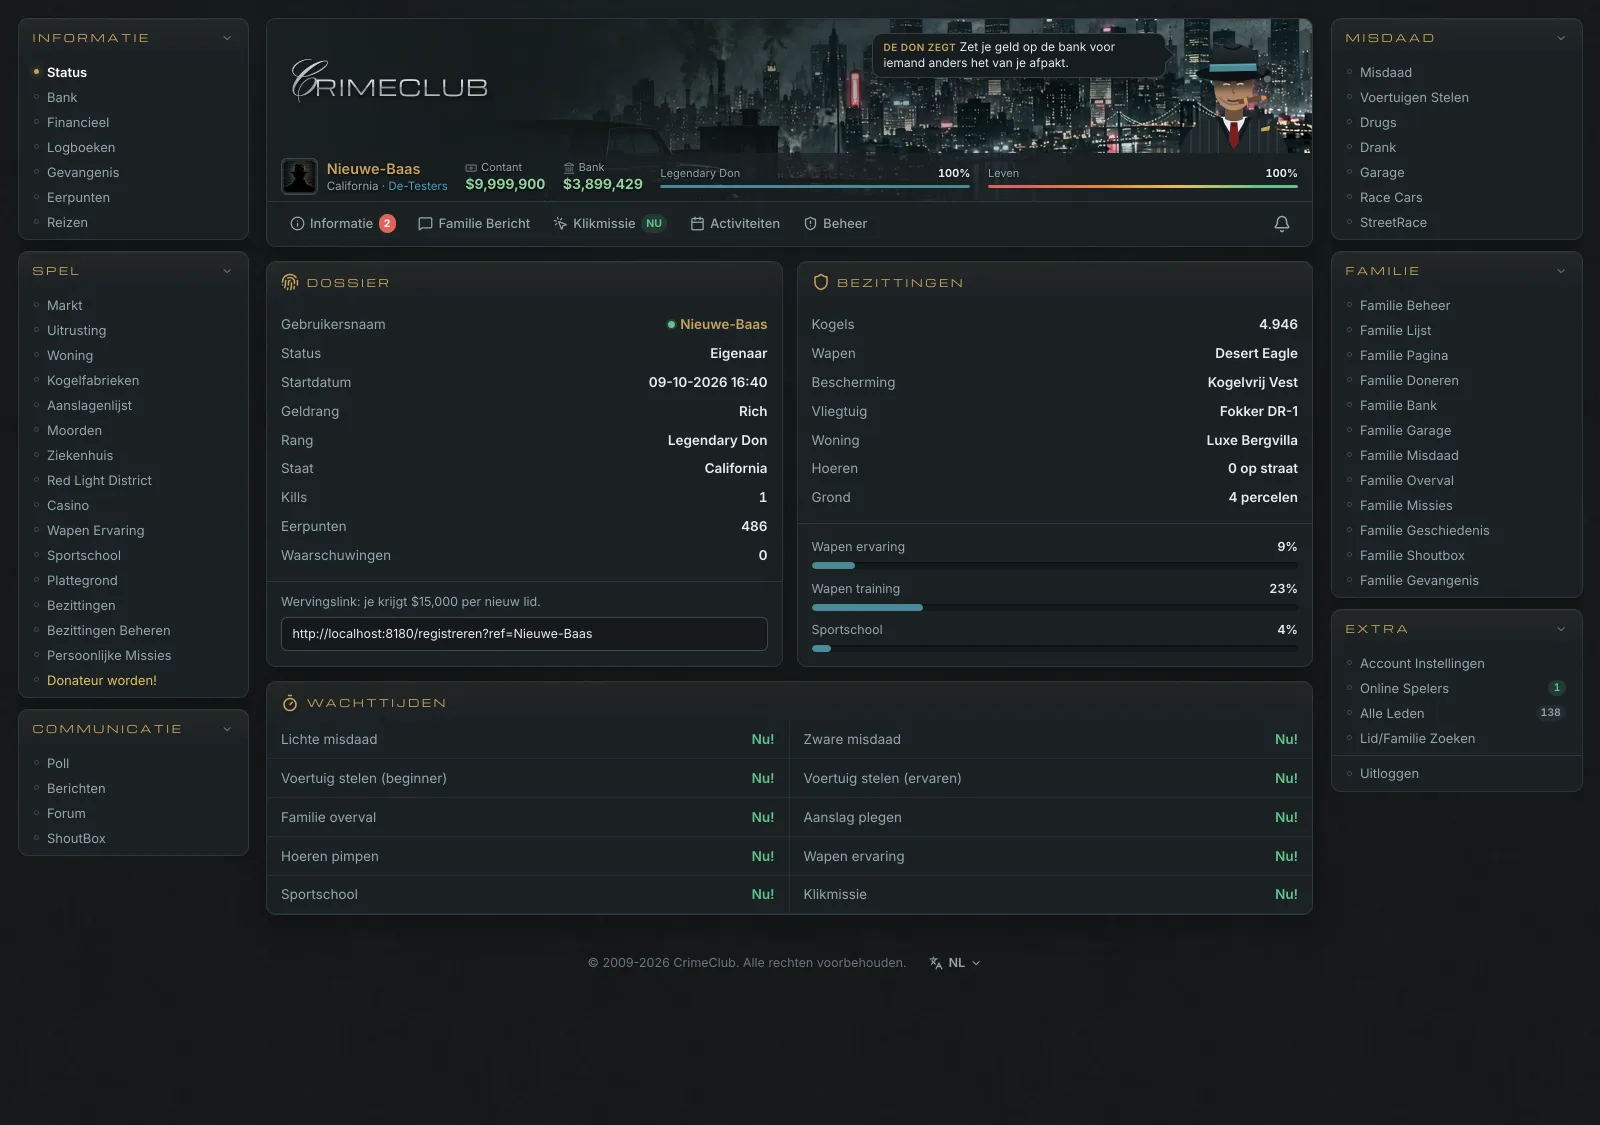
Task: Open the NL language dropdown
Action: (956, 963)
